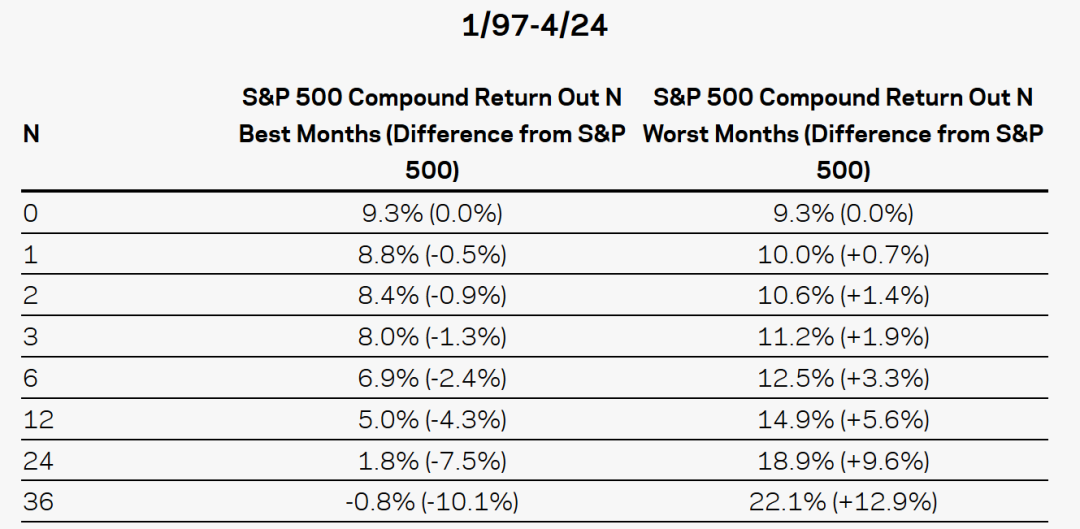Click the 10.6% (+1.4%) cell
The image size is (1080, 529).
point(843,296)
